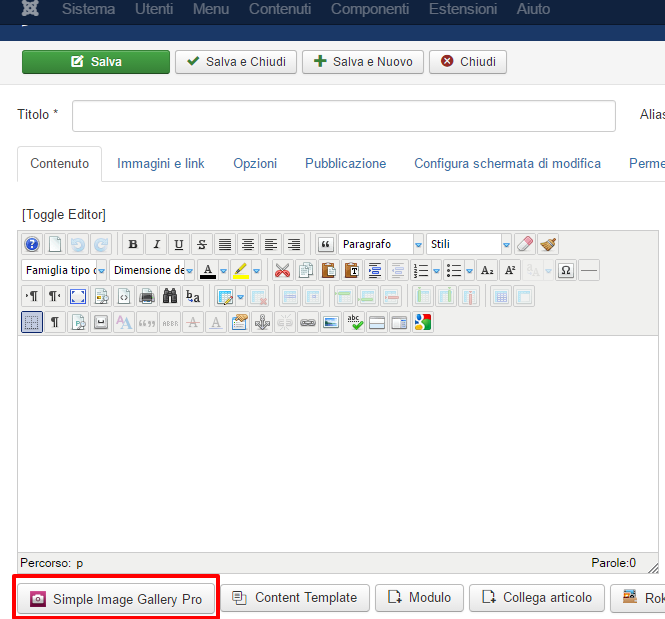Toggle strikethrough formatting
The width and height of the screenshot is (665, 619).
[x=202, y=244]
